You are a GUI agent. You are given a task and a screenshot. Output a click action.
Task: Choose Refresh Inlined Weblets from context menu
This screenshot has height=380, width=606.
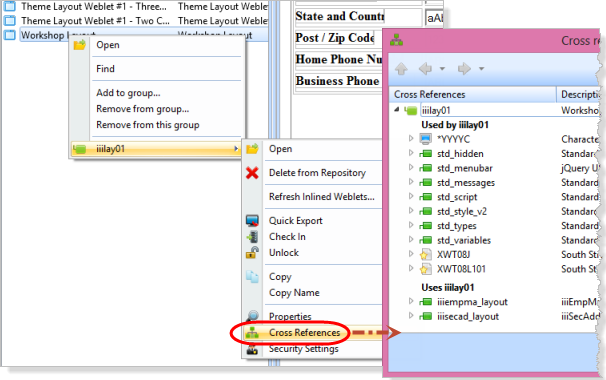tap(322, 197)
